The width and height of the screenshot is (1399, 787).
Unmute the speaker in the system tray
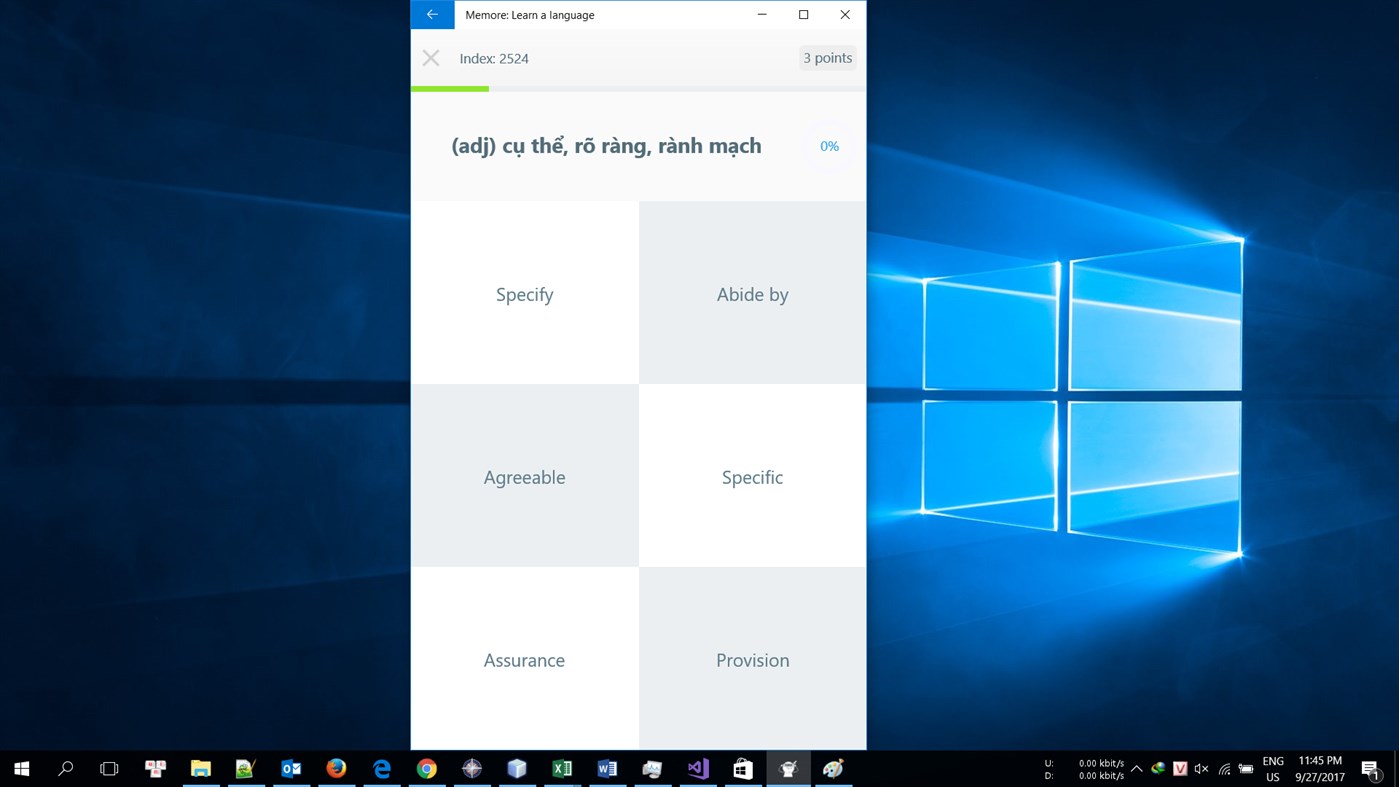coord(1201,769)
